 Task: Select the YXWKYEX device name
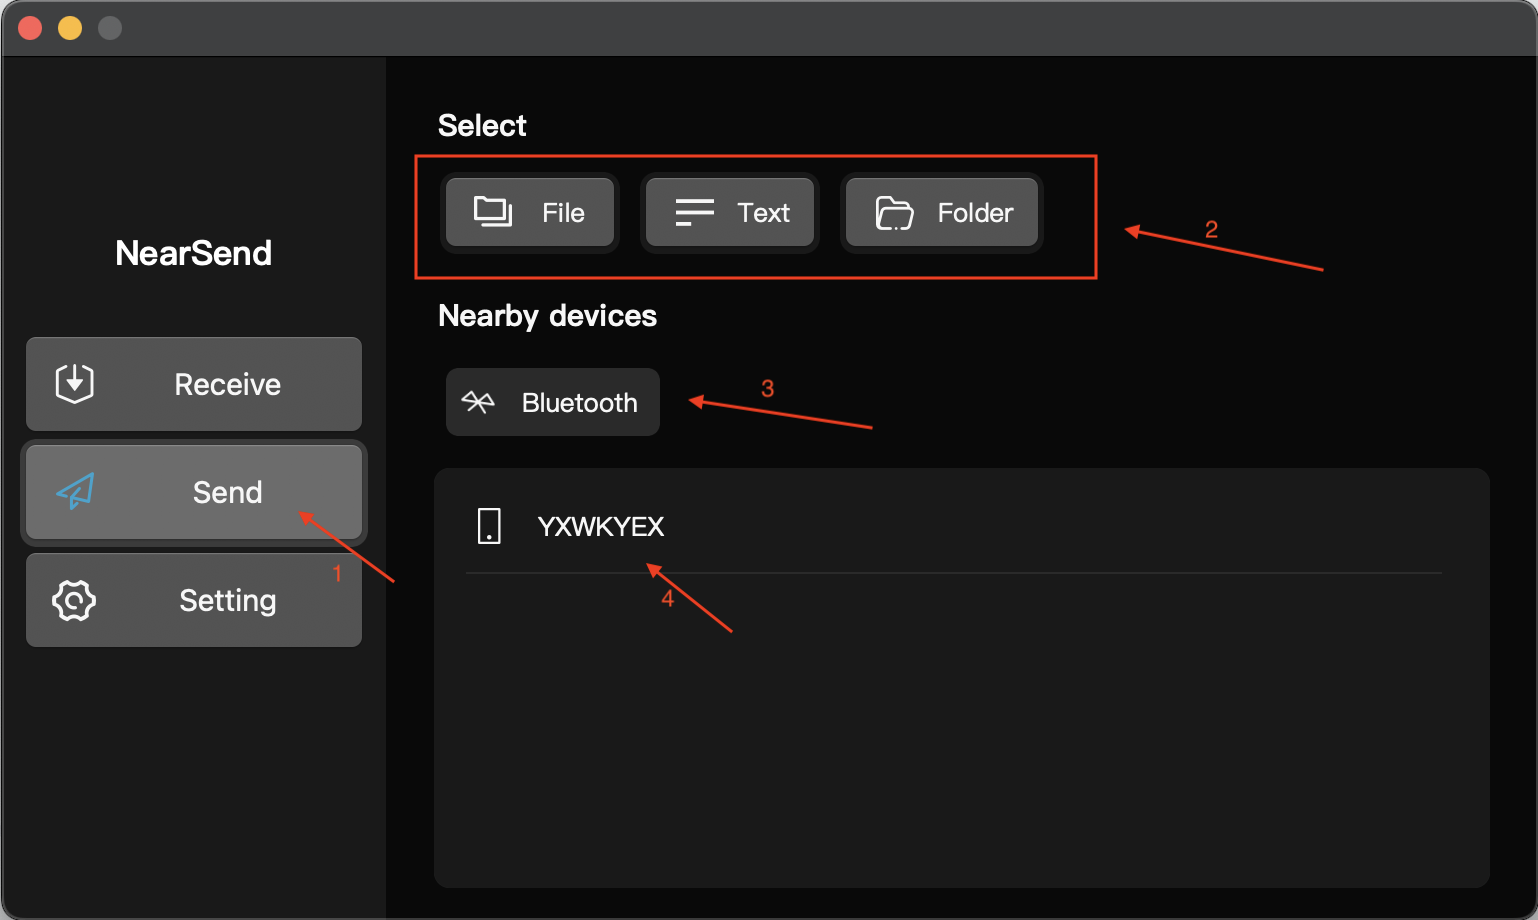coord(601,526)
